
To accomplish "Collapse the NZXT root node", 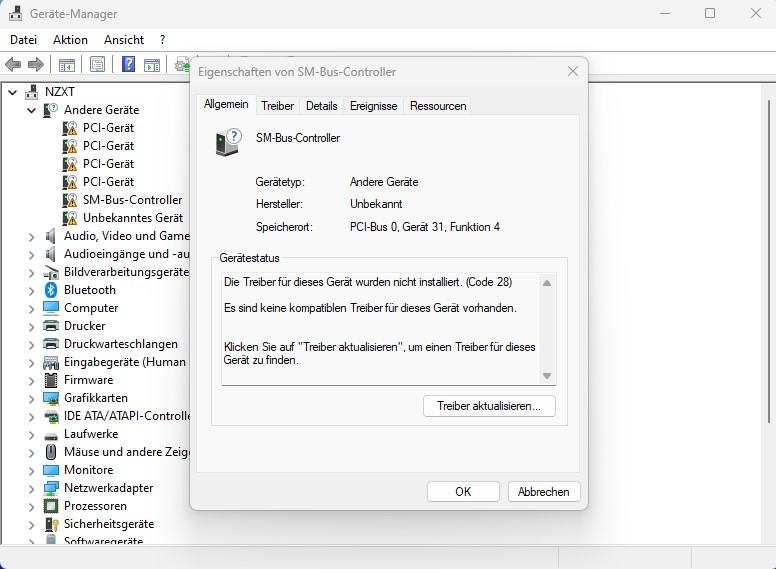I will click(x=13, y=92).
